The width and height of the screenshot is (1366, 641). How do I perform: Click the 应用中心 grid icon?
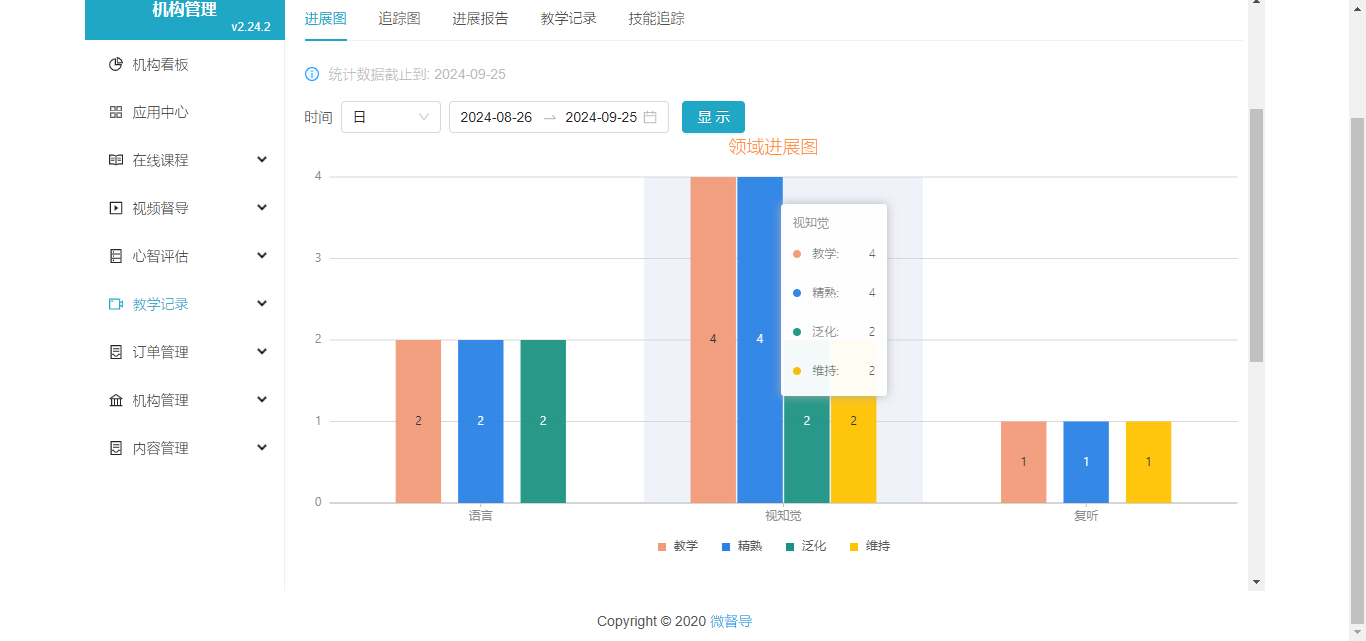[x=115, y=113]
